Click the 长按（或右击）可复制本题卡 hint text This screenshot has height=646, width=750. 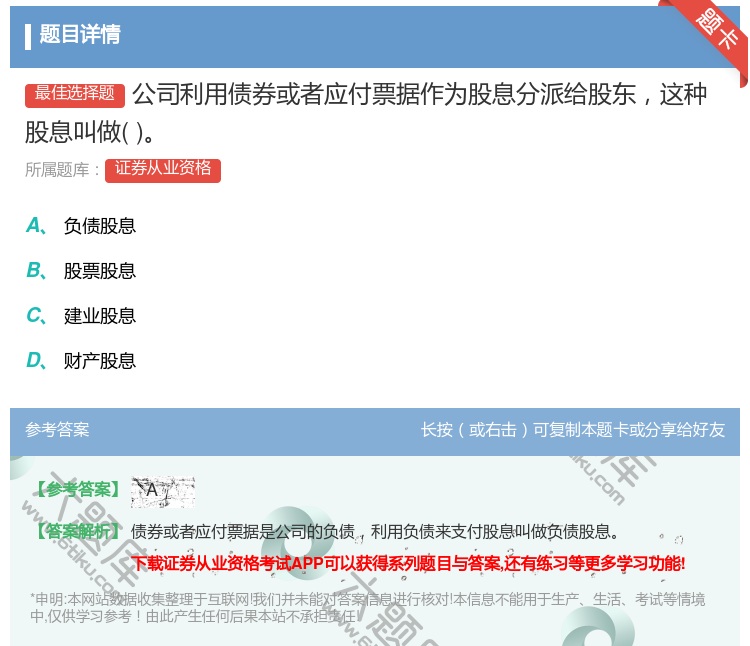[573, 430]
